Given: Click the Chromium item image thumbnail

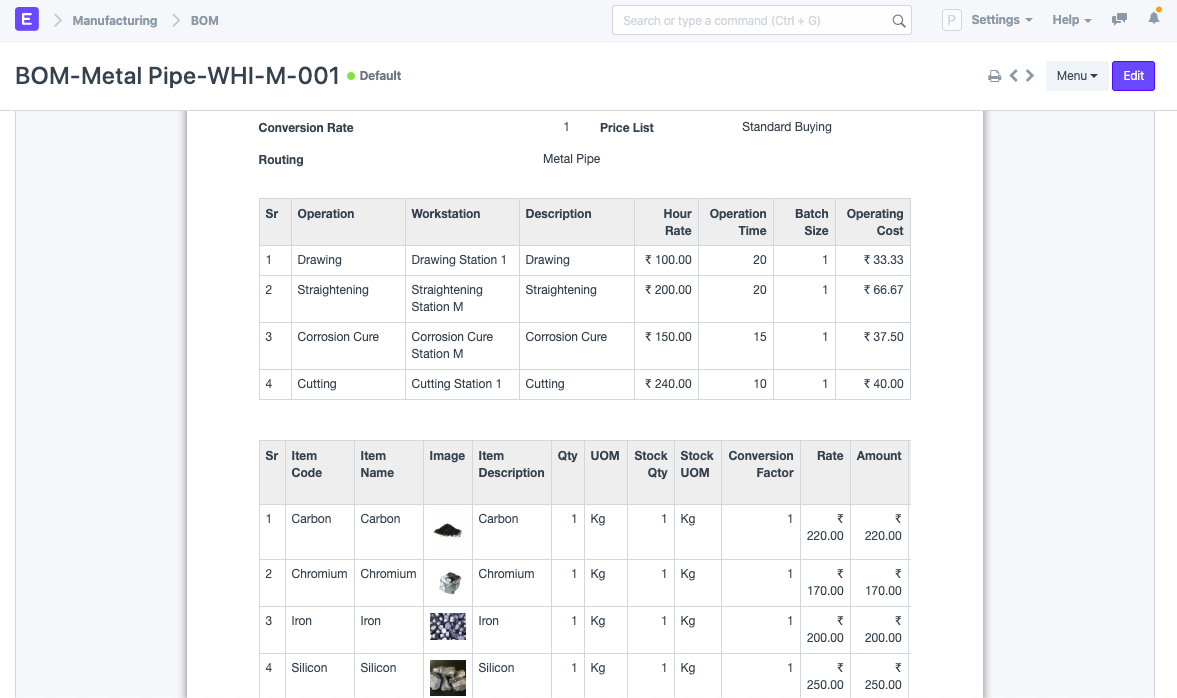Looking at the screenshot, I should coord(449,582).
